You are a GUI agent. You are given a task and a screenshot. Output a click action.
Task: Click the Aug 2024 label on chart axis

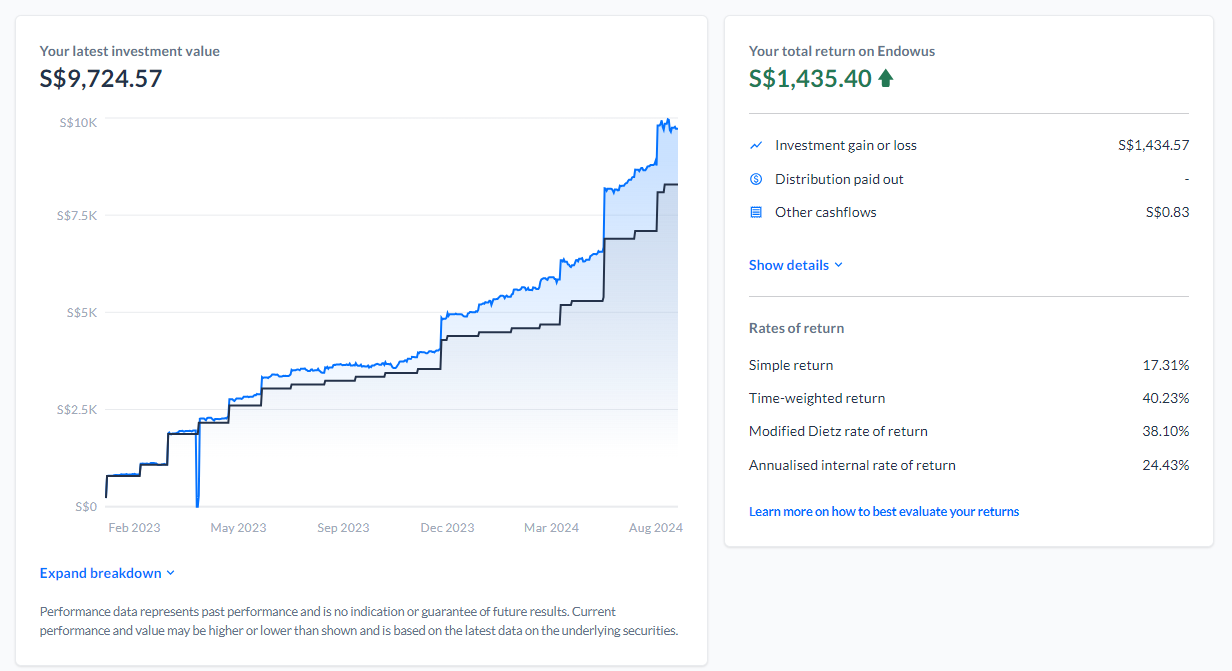click(655, 527)
